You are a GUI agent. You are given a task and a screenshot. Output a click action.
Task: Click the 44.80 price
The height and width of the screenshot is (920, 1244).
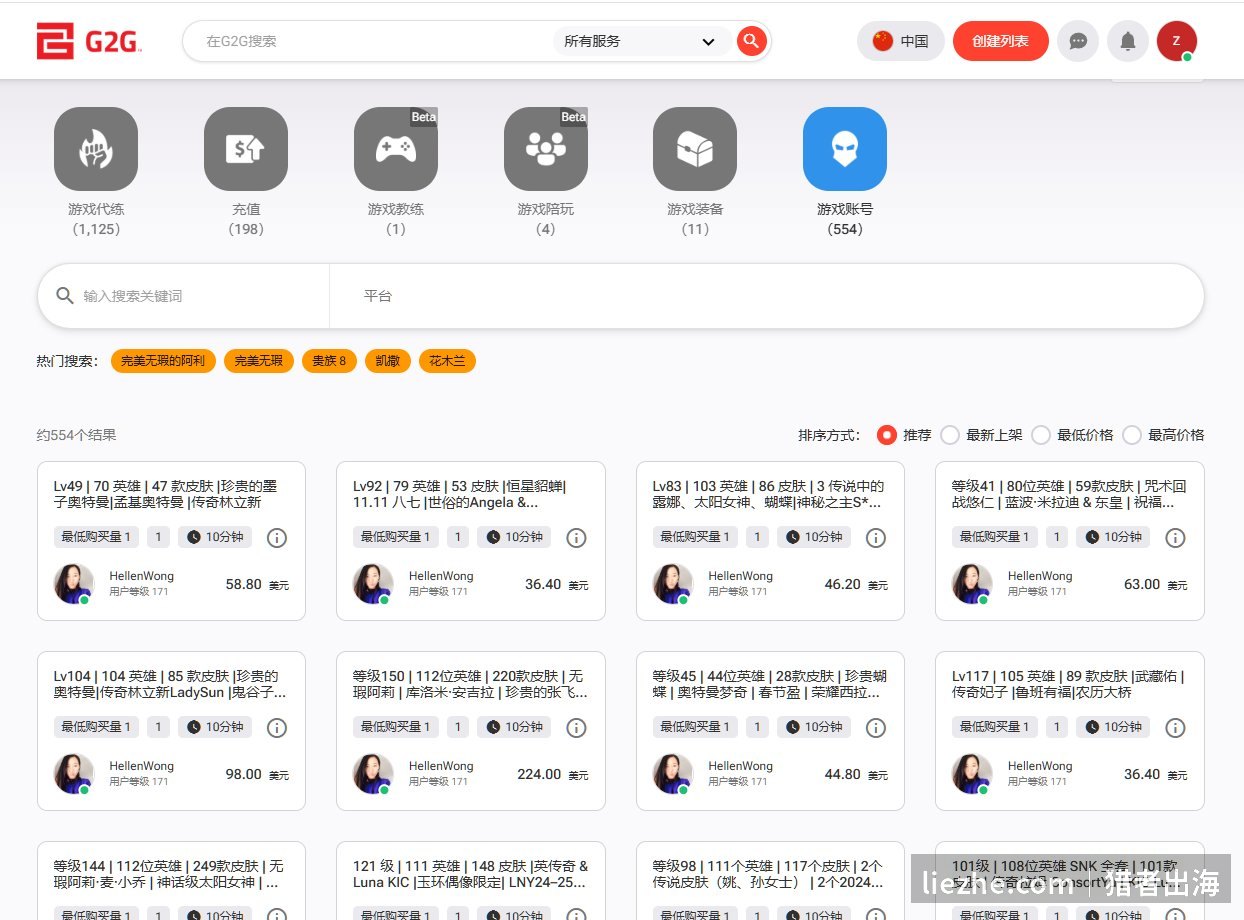coord(842,774)
